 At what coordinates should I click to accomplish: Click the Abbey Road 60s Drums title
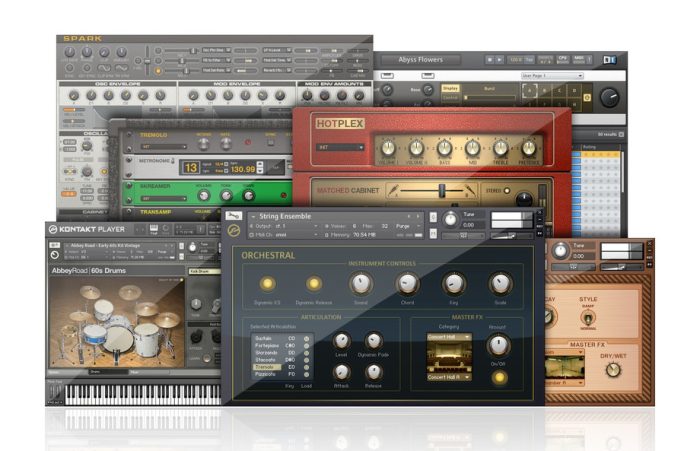point(89,271)
